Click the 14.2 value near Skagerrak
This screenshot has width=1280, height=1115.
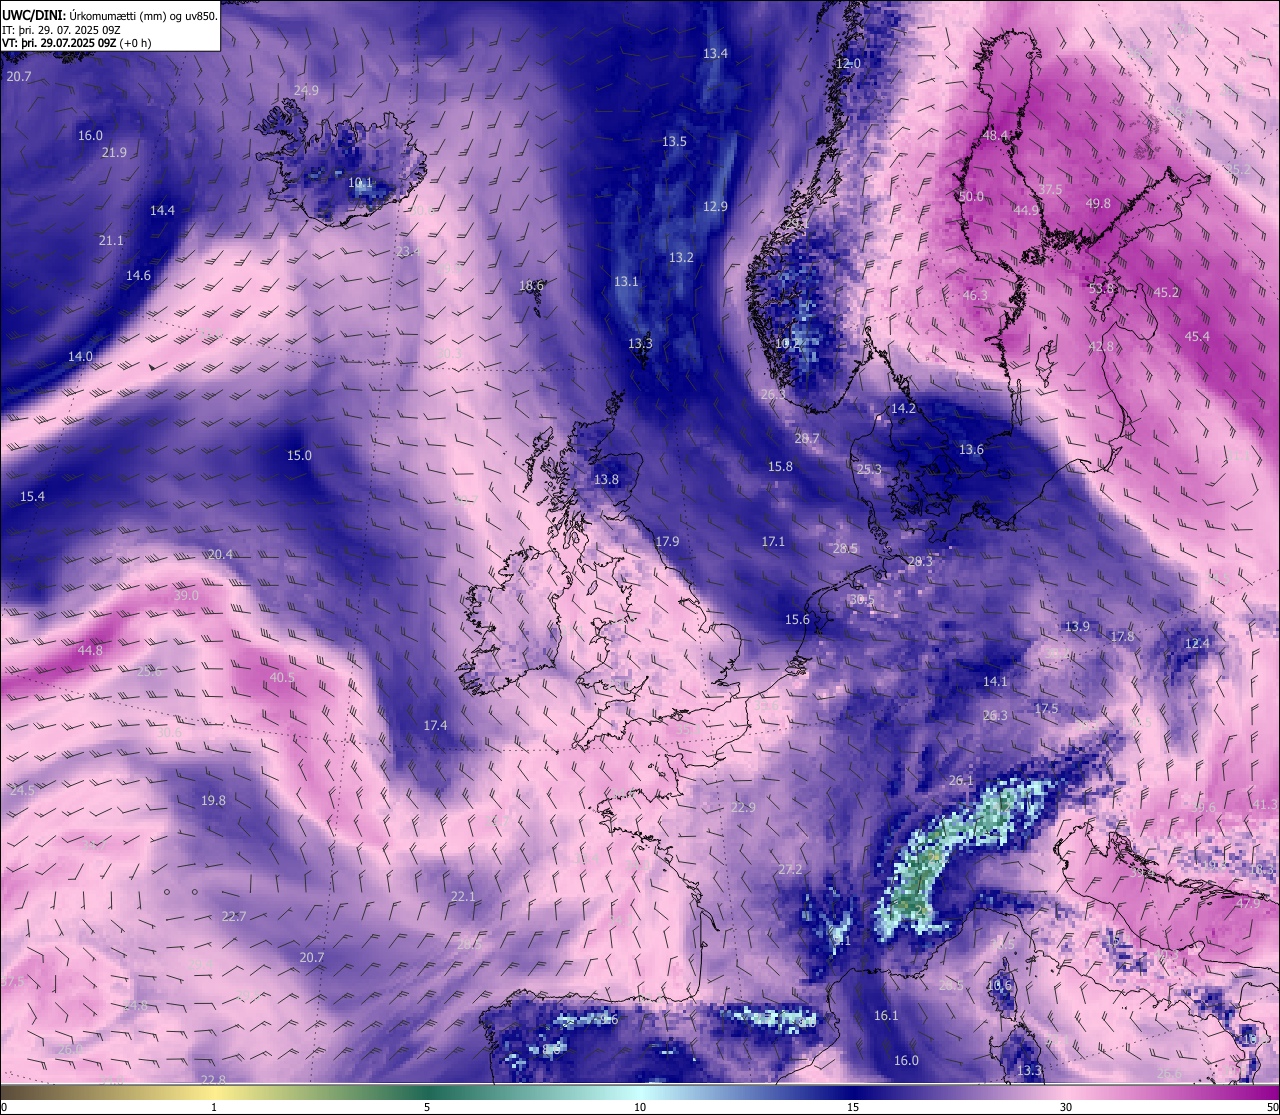pos(903,408)
